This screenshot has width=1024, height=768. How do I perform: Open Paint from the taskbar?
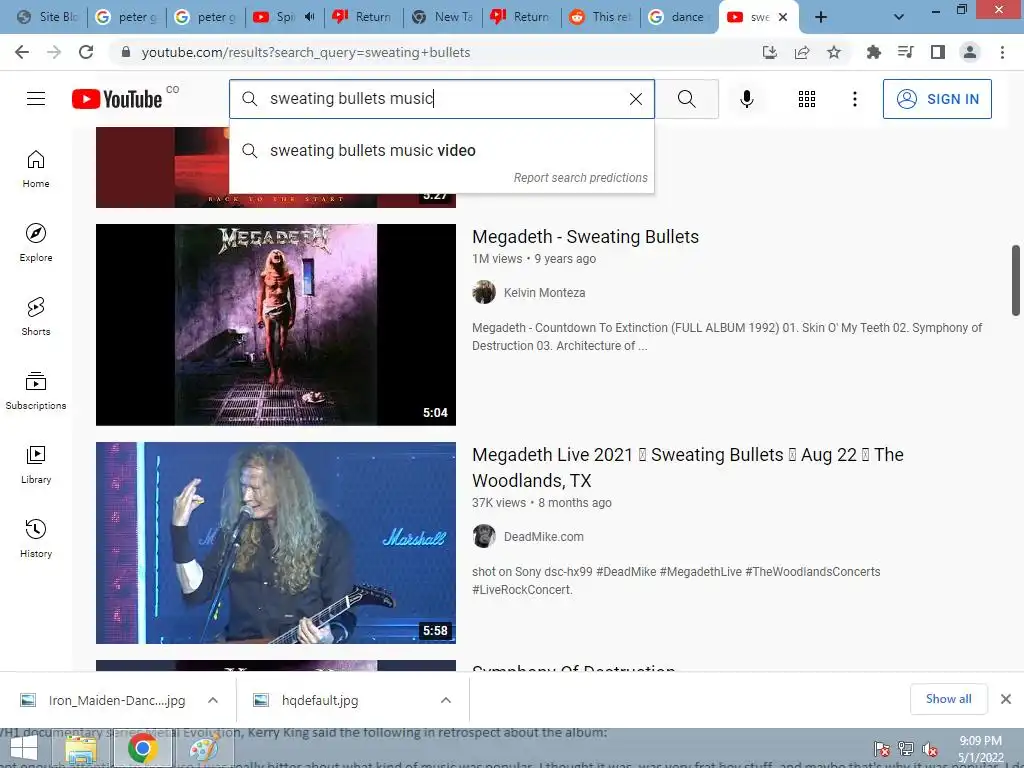click(x=203, y=749)
